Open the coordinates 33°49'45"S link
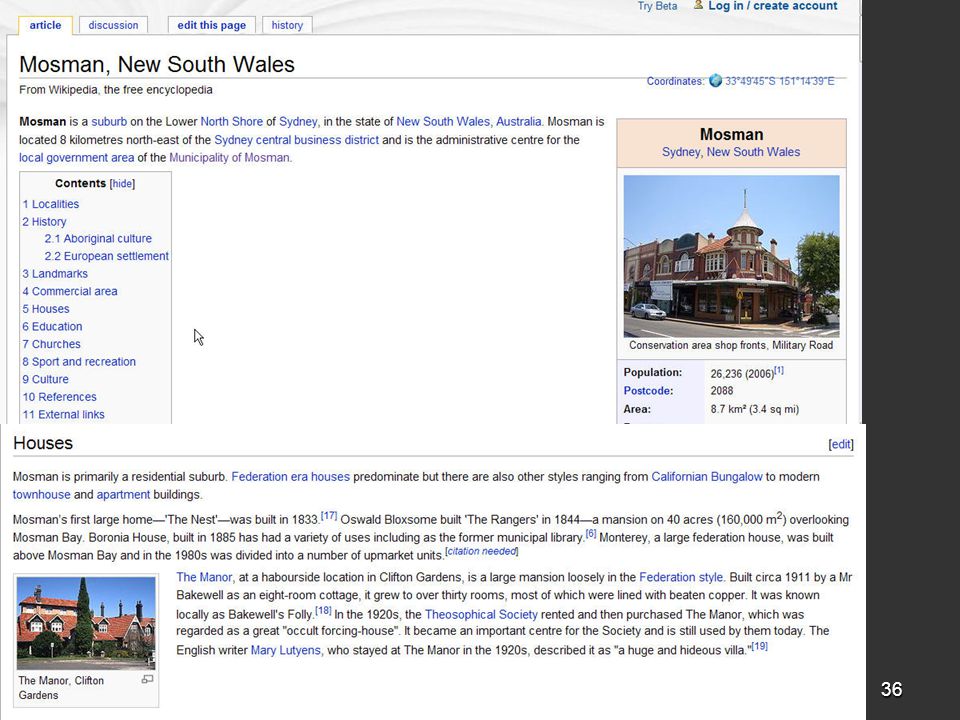This screenshot has height=720, width=960. 779,81
